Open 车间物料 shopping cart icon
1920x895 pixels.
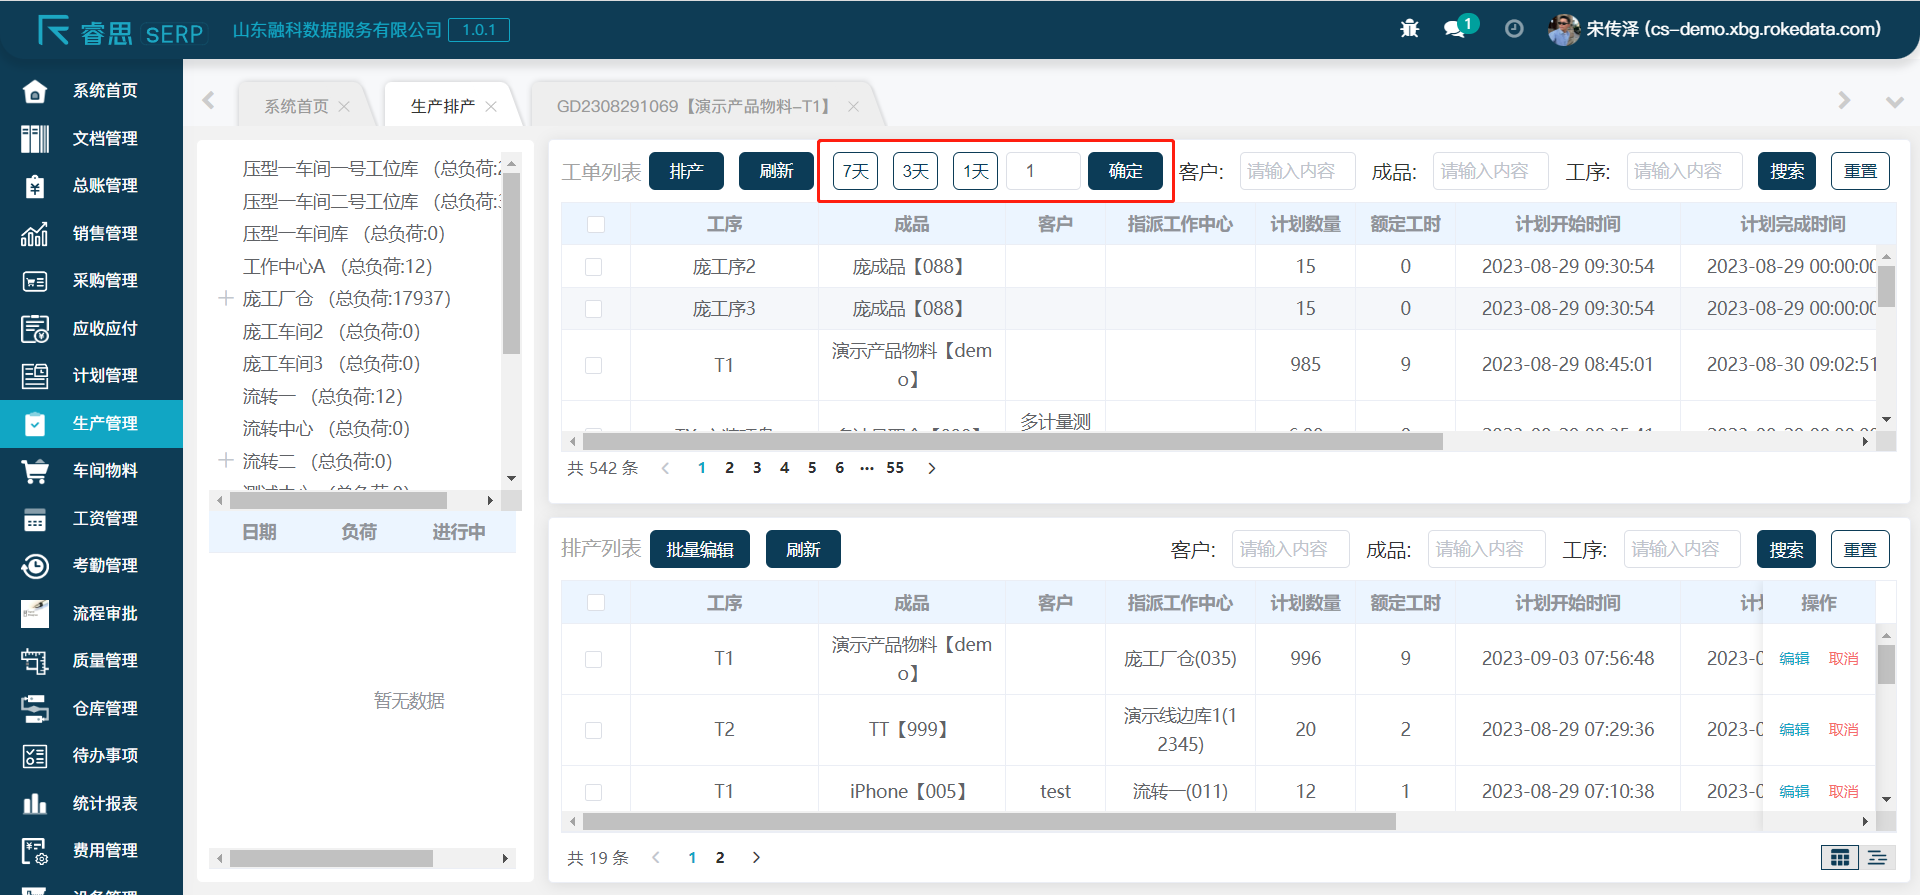click(x=35, y=471)
